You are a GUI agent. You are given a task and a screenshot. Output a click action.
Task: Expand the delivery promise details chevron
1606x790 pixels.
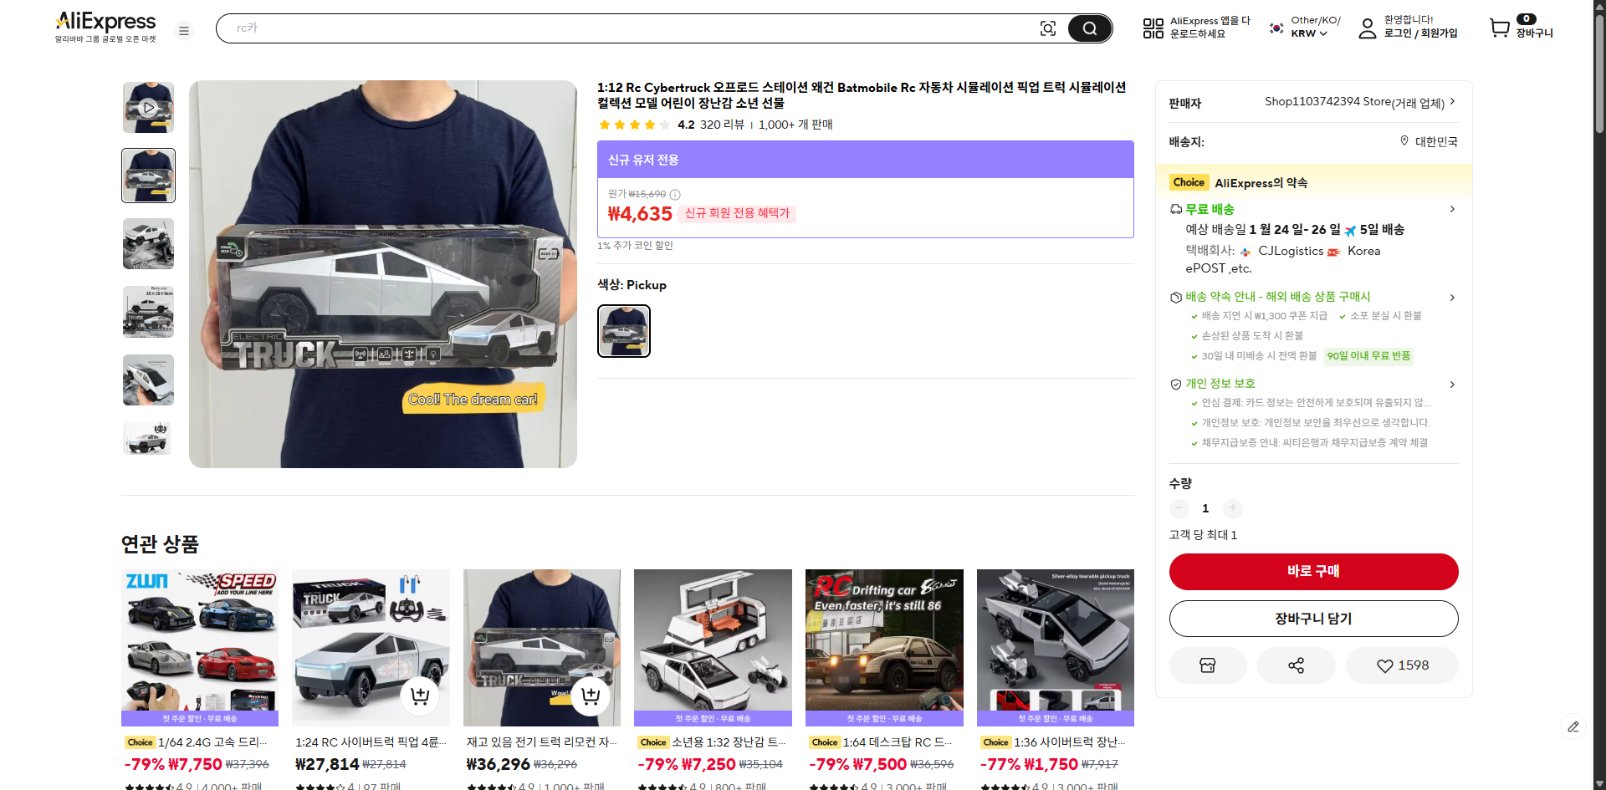point(1452,297)
